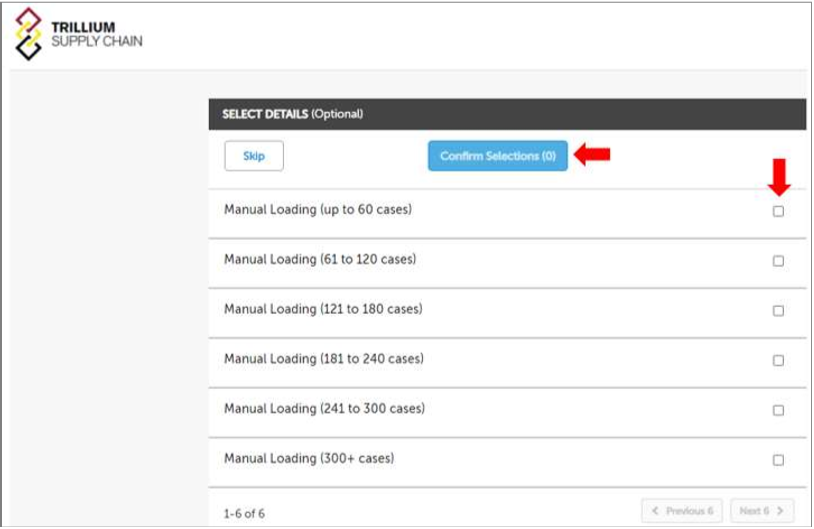
Task: Go to Next 6 results
Action: 763,511
